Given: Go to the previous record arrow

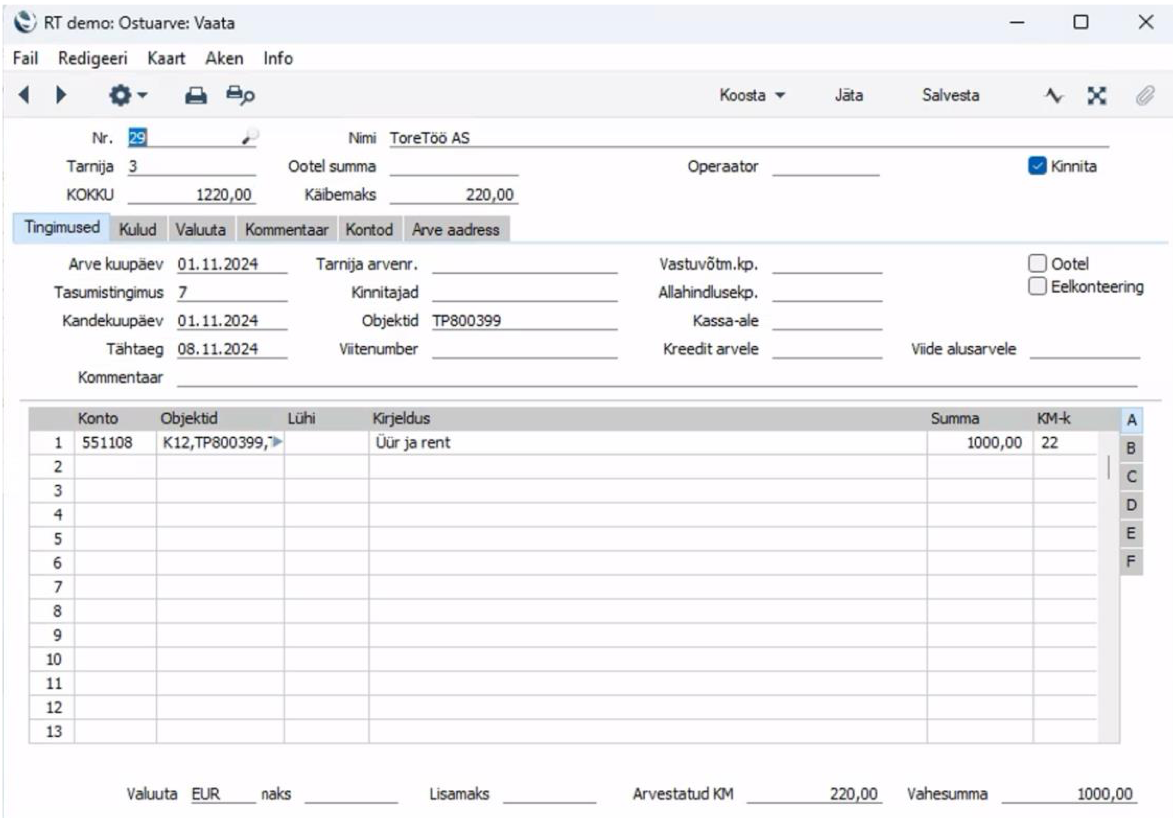Looking at the screenshot, I should 24,96.
